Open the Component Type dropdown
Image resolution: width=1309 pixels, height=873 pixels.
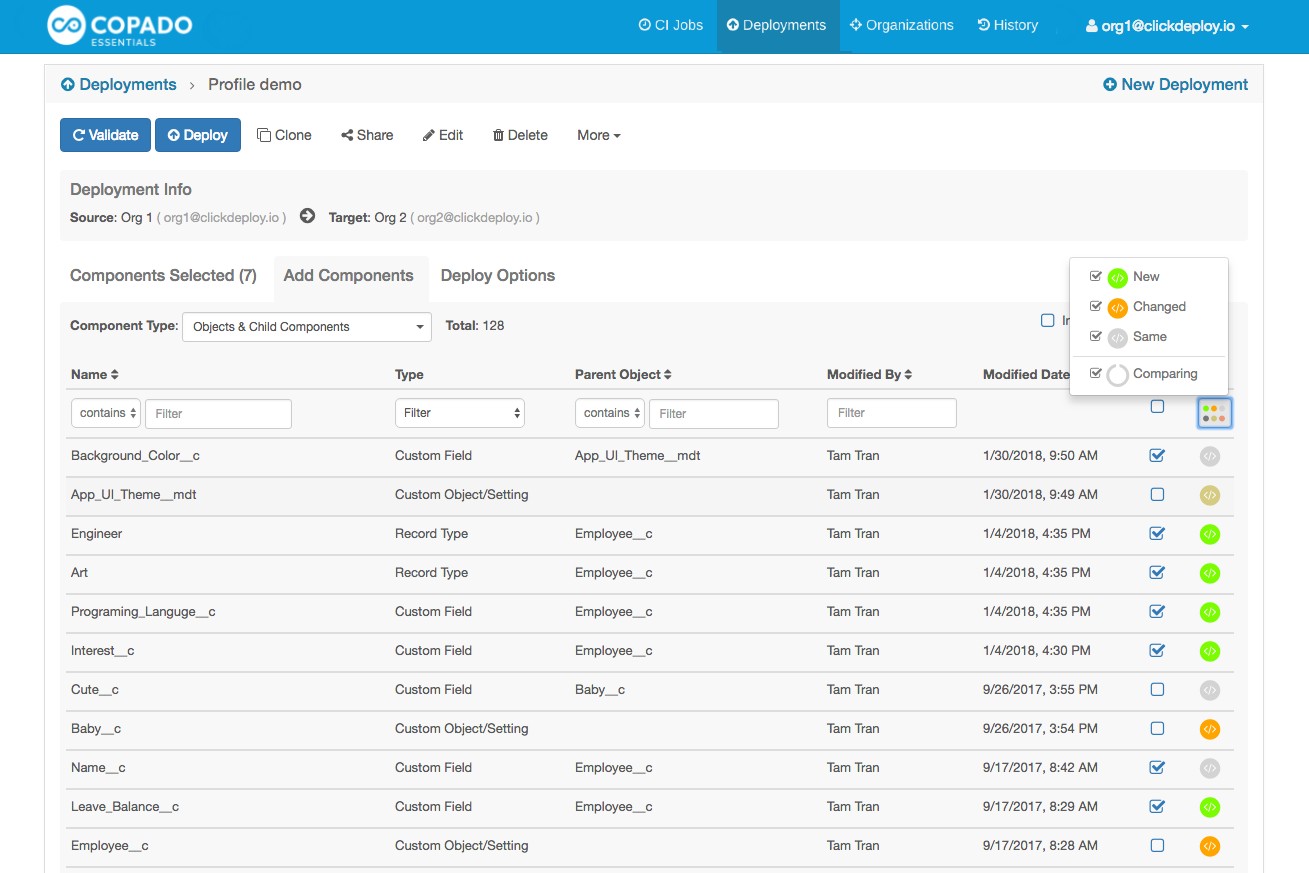pyautogui.click(x=306, y=327)
